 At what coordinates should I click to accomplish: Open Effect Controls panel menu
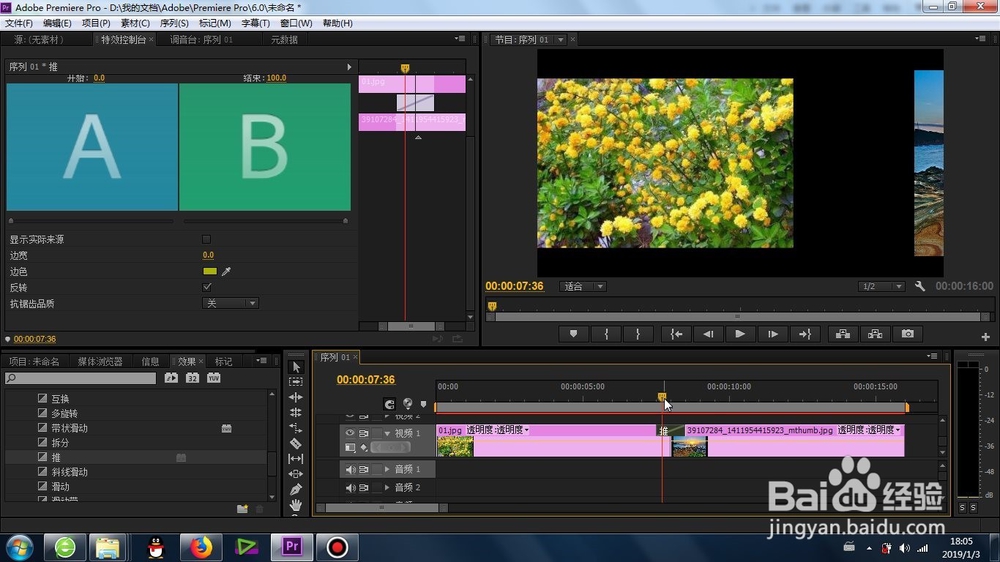[460, 39]
